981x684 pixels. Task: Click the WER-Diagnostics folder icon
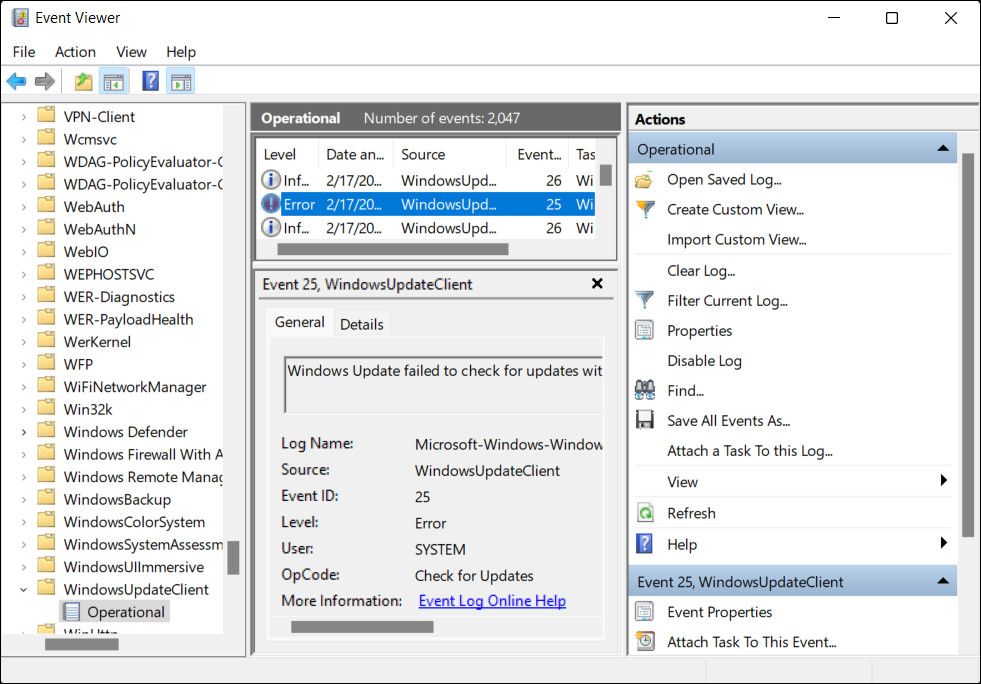pos(46,295)
